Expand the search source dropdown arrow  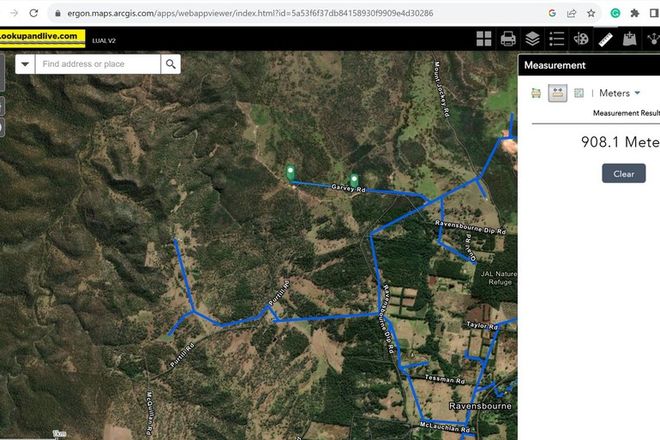[25, 64]
